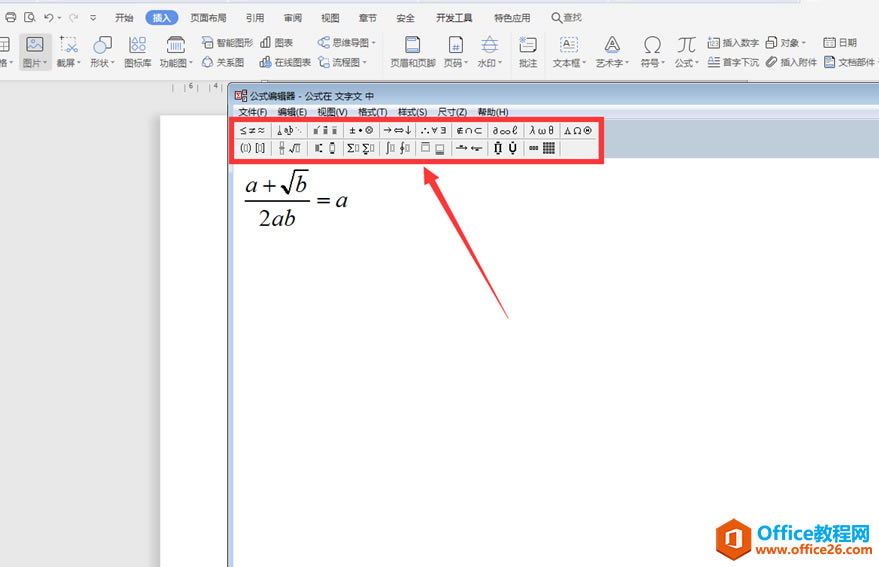Click 在线图表 online chart button
The width and height of the screenshot is (879, 567).
point(285,62)
